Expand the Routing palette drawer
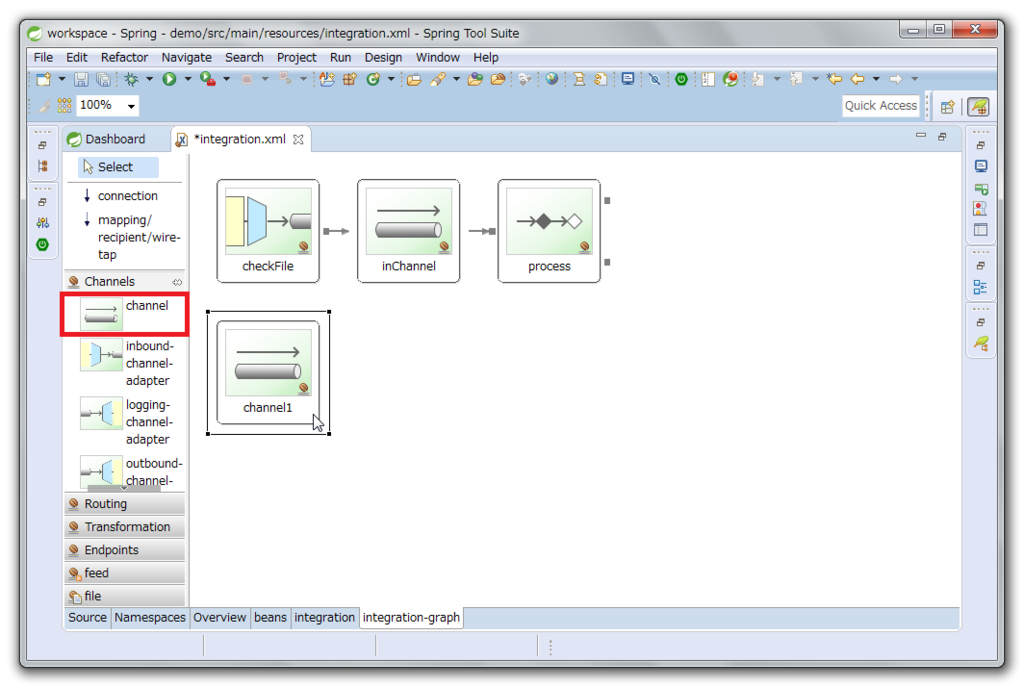The image size is (1024, 687). [124, 504]
